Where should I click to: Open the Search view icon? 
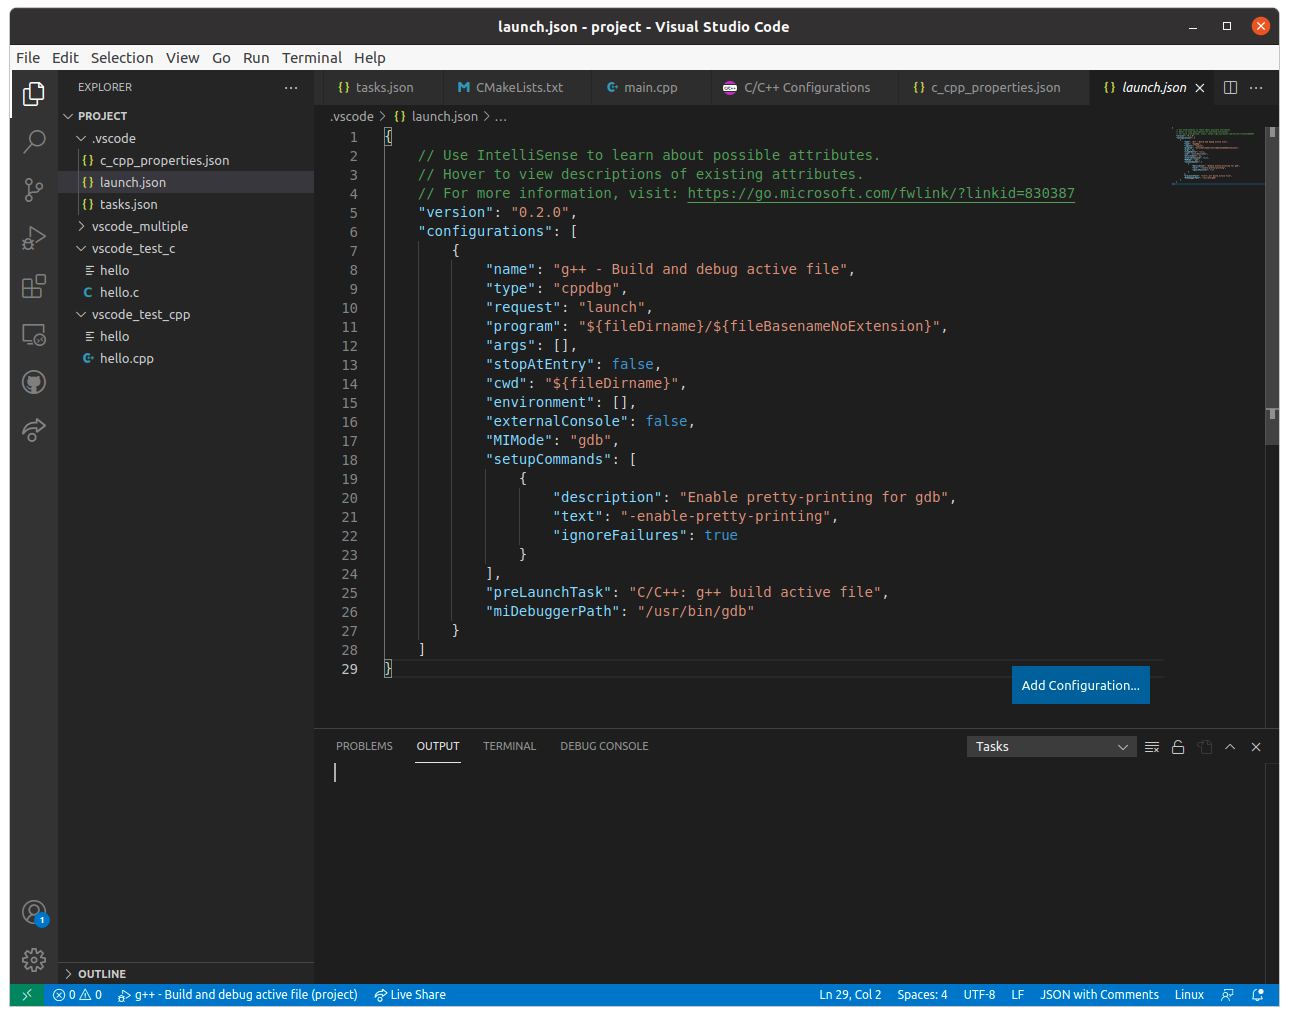click(x=34, y=141)
